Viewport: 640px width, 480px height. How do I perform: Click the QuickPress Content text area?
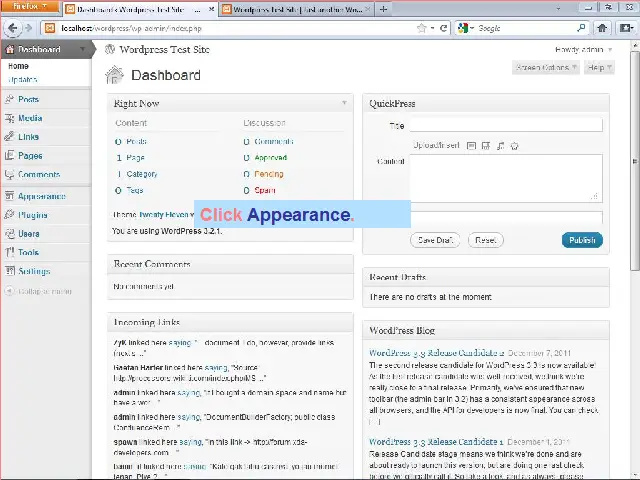pyautogui.click(x=506, y=178)
